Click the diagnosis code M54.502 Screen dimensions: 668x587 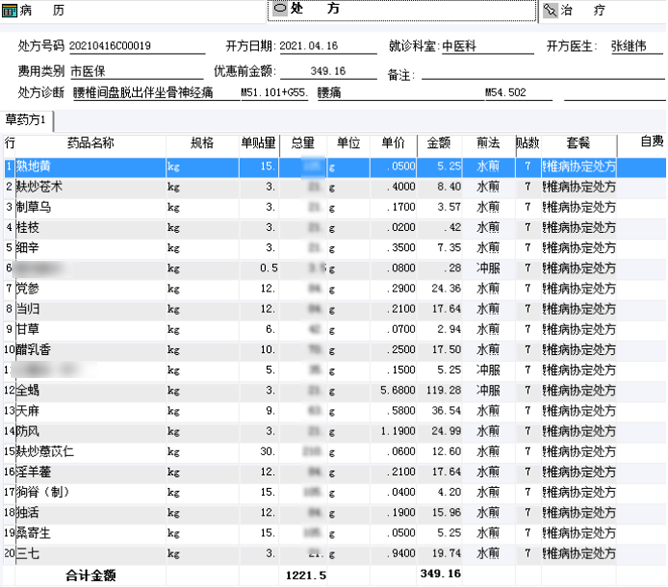(x=518, y=92)
